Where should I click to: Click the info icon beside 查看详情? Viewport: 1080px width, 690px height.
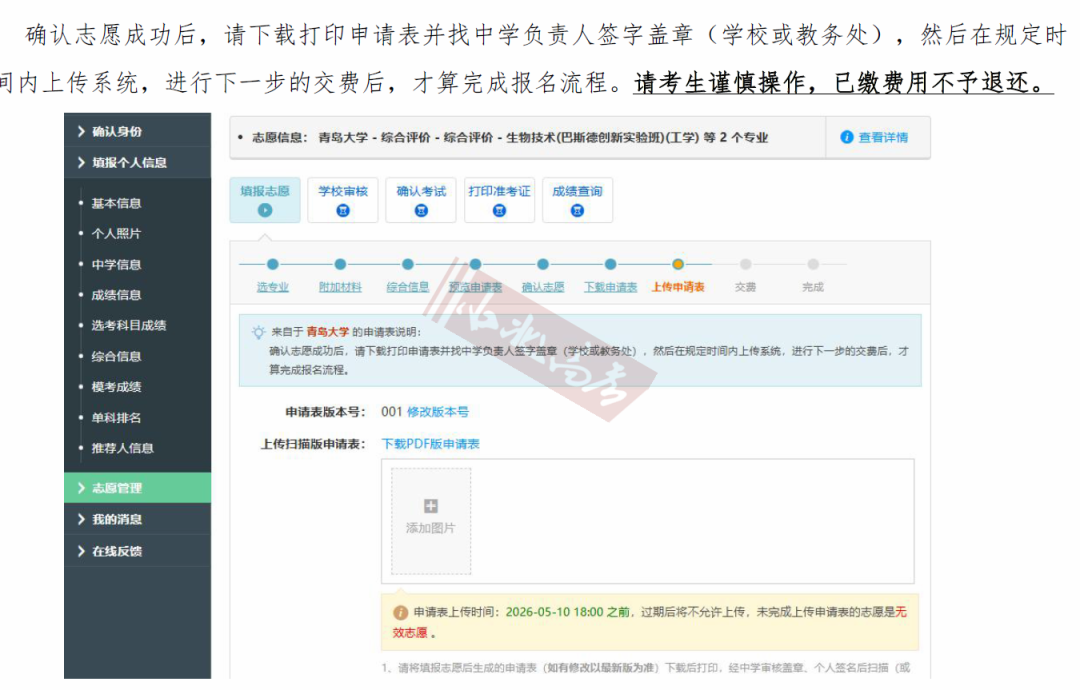pyautogui.click(x=847, y=137)
